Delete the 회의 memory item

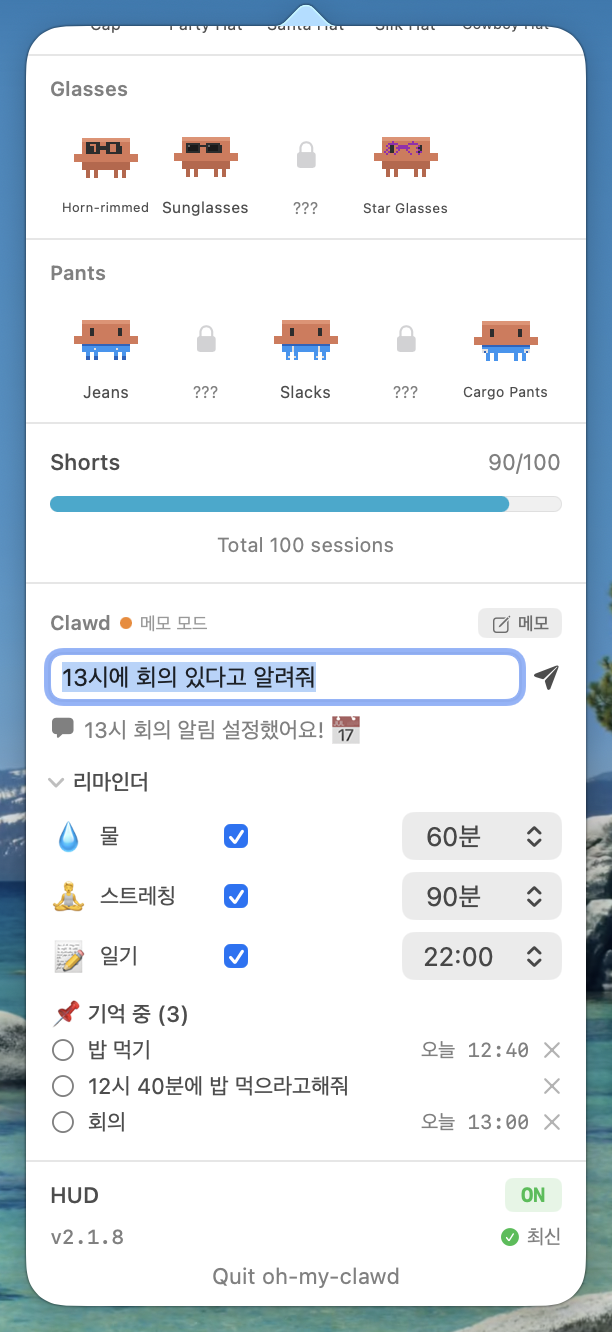click(551, 1123)
